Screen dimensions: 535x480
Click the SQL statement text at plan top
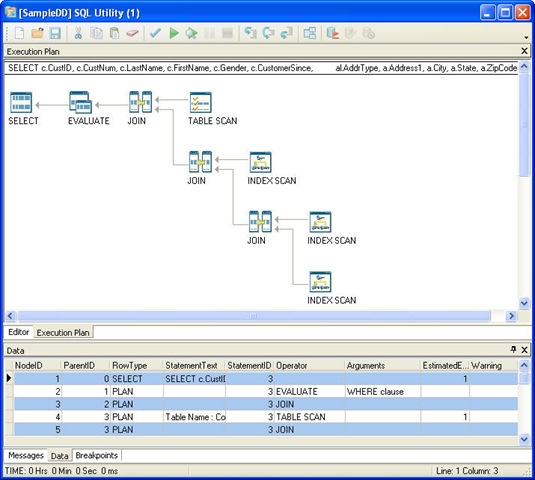[x=262, y=68]
